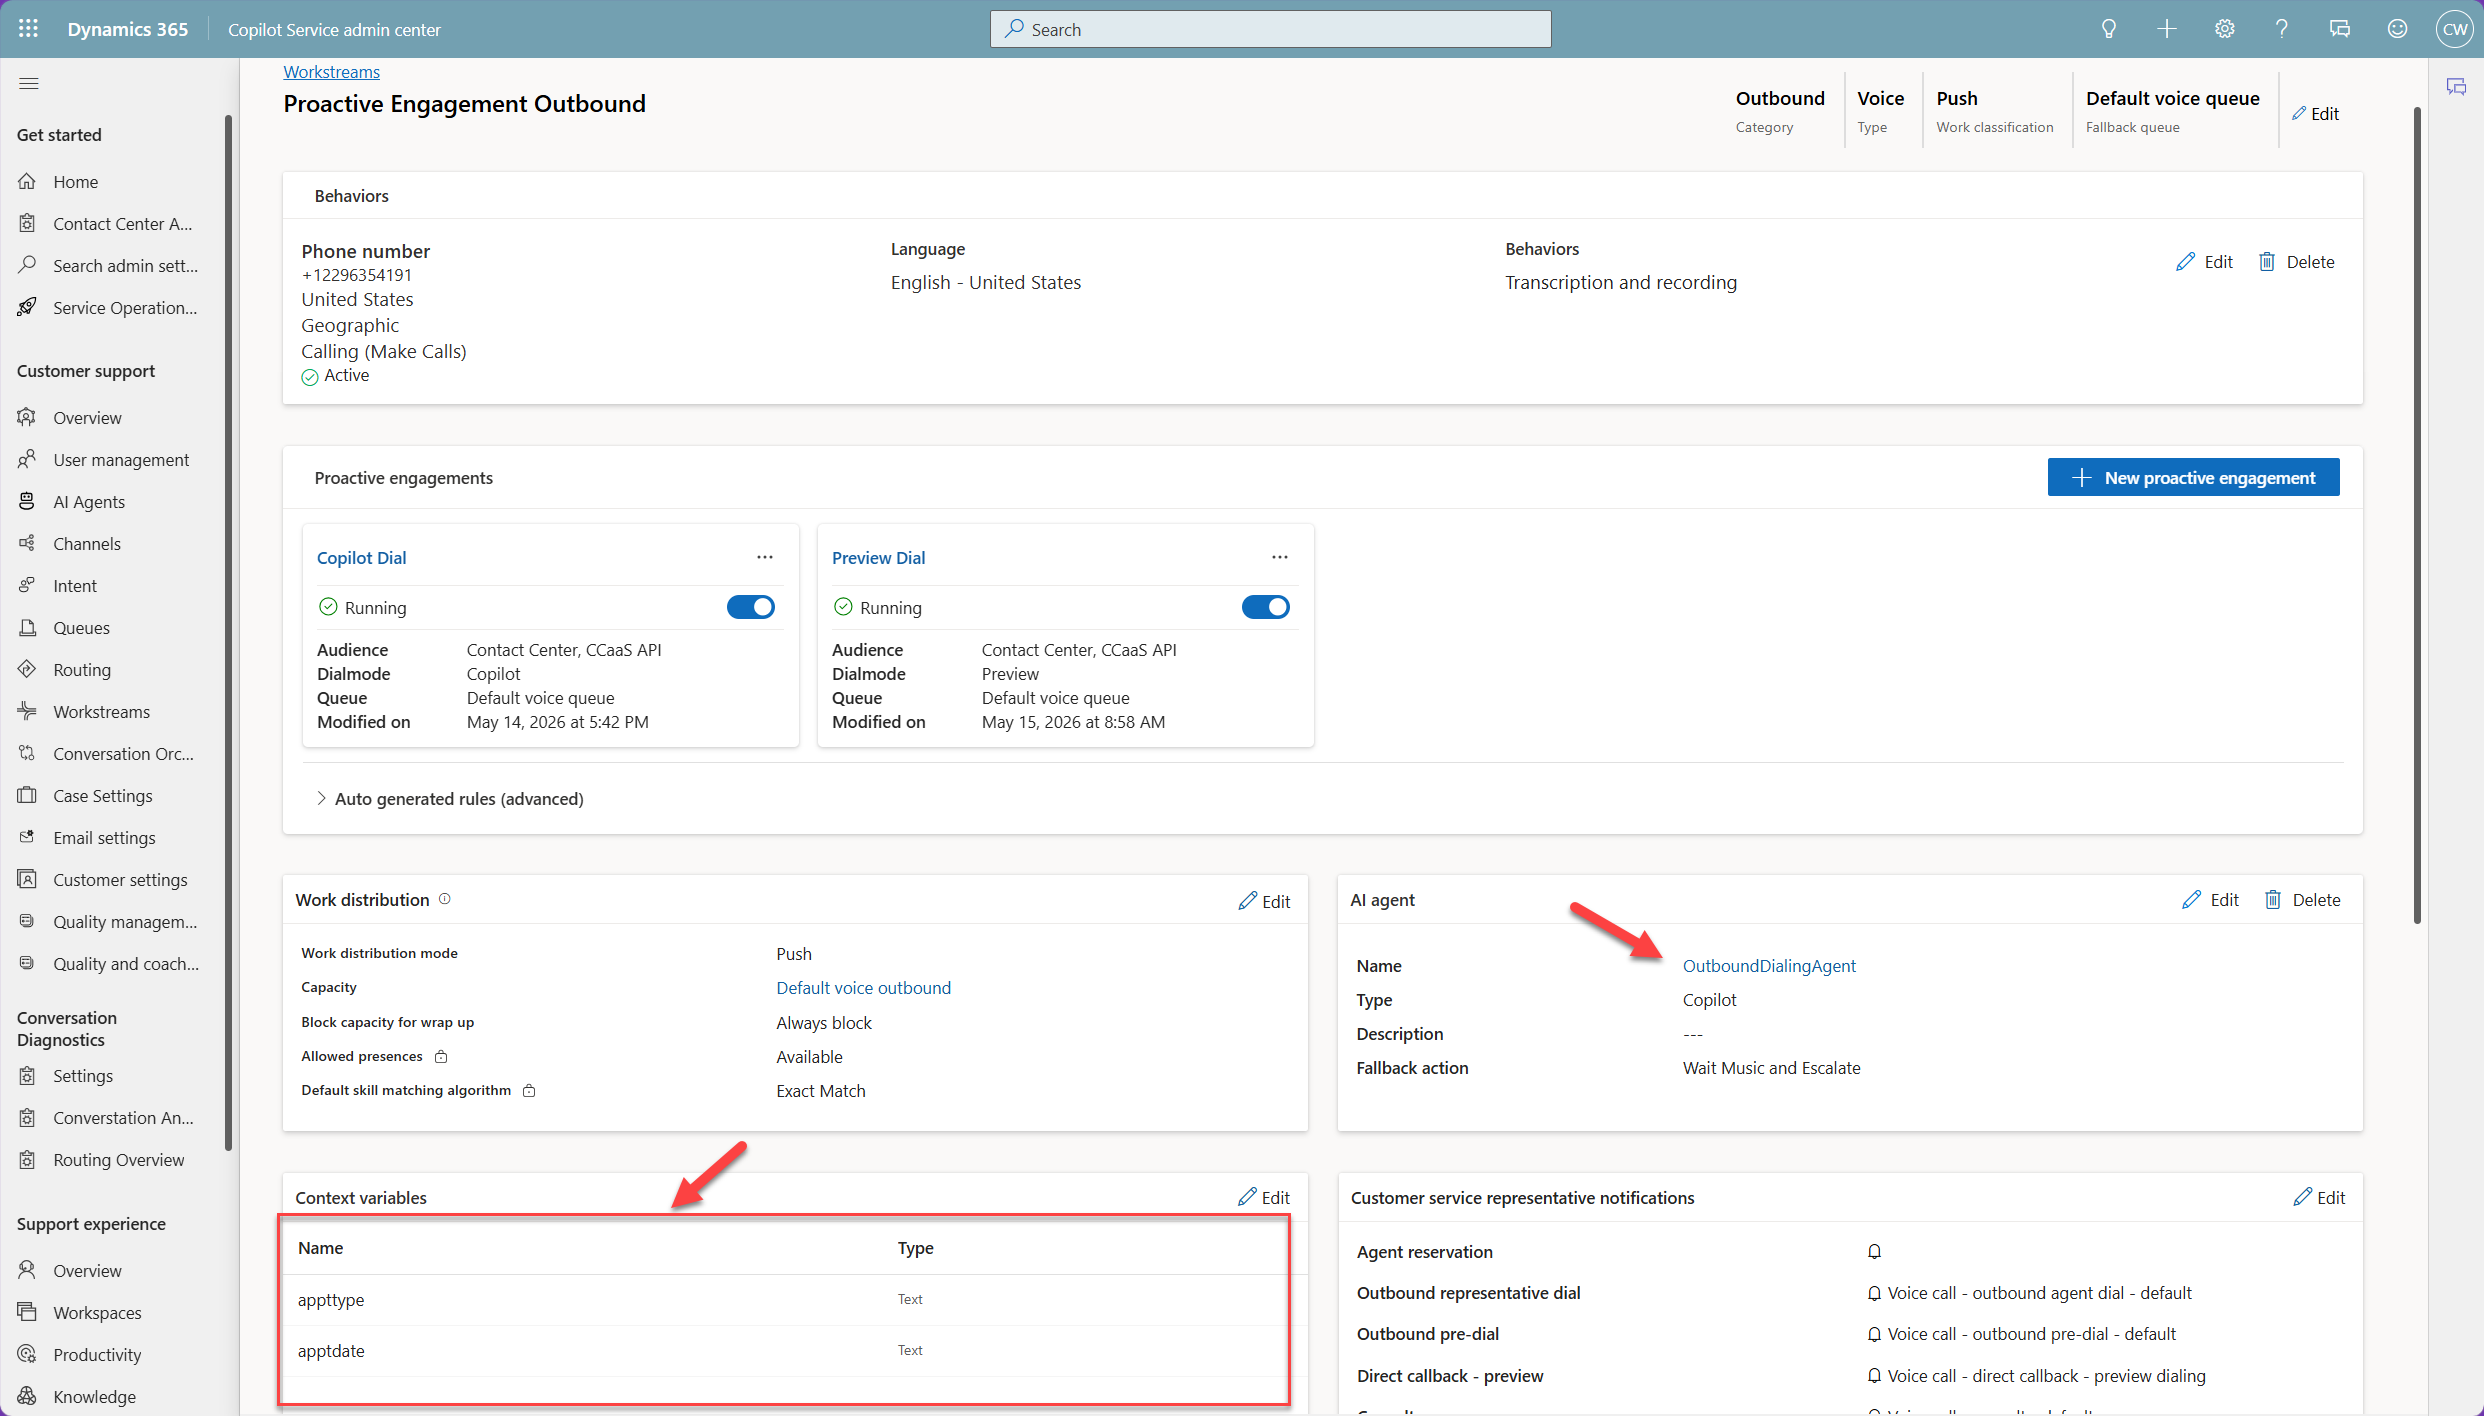Open the Default voice outbound capacity link
This screenshot has width=2484, height=1416.
point(863,988)
